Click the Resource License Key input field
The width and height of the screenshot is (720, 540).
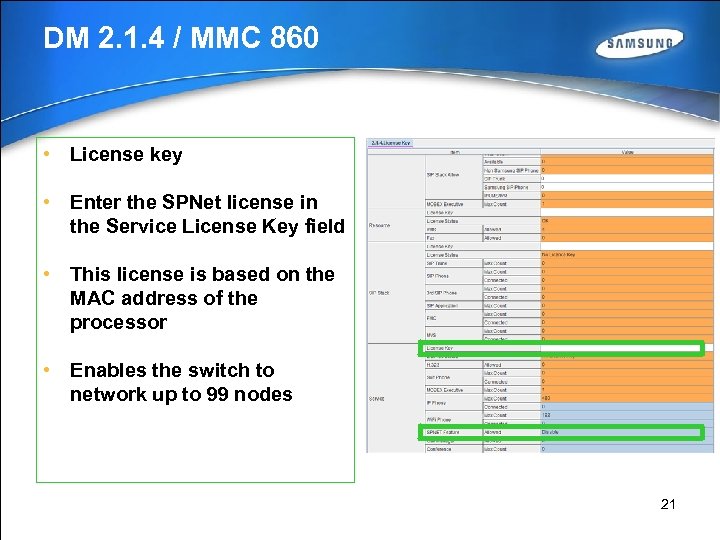point(627,213)
